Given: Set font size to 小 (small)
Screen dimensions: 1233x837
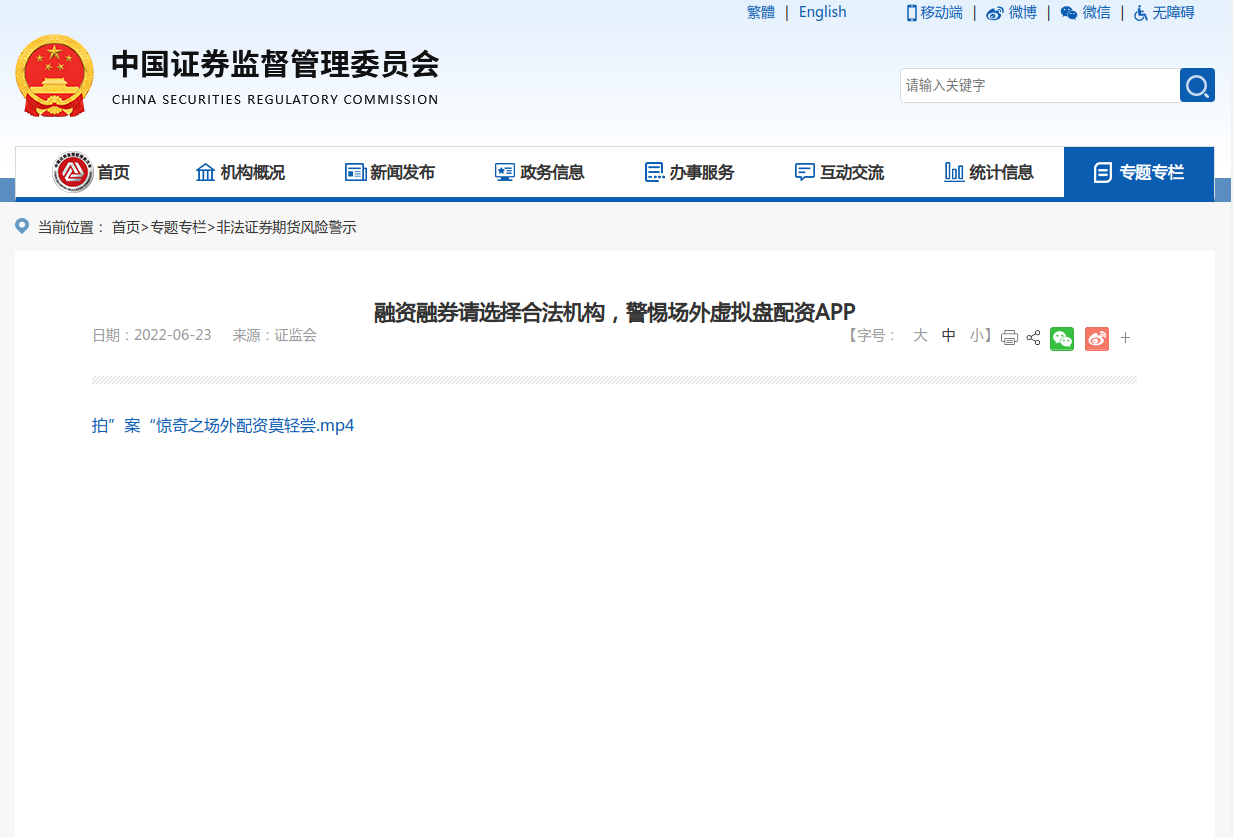Looking at the screenshot, I should pos(976,336).
